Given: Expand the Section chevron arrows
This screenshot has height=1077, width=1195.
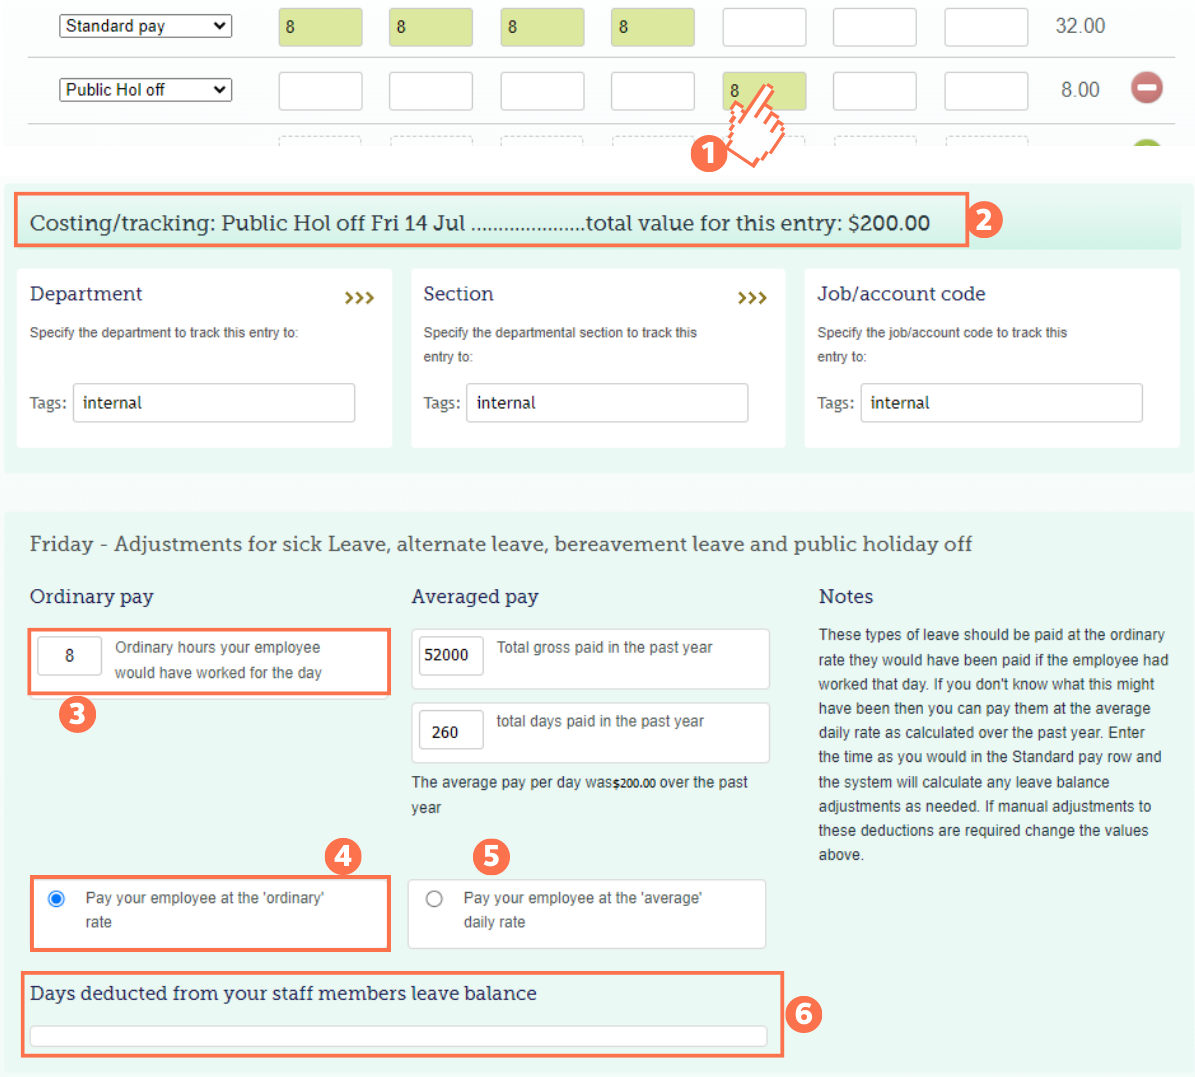Looking at the screenshot, I should coord(752,298).
